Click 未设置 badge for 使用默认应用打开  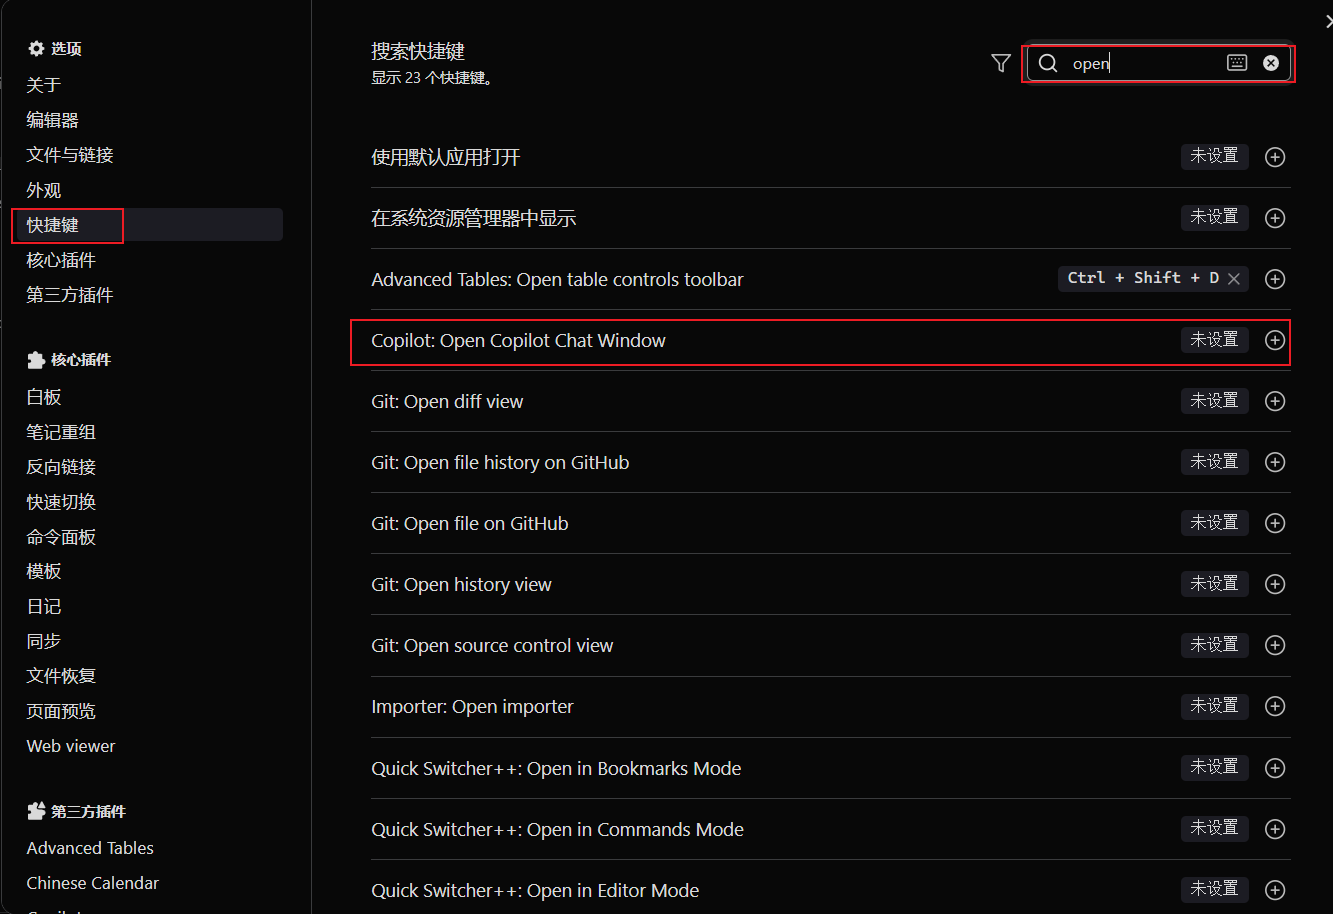[1215, 156]
